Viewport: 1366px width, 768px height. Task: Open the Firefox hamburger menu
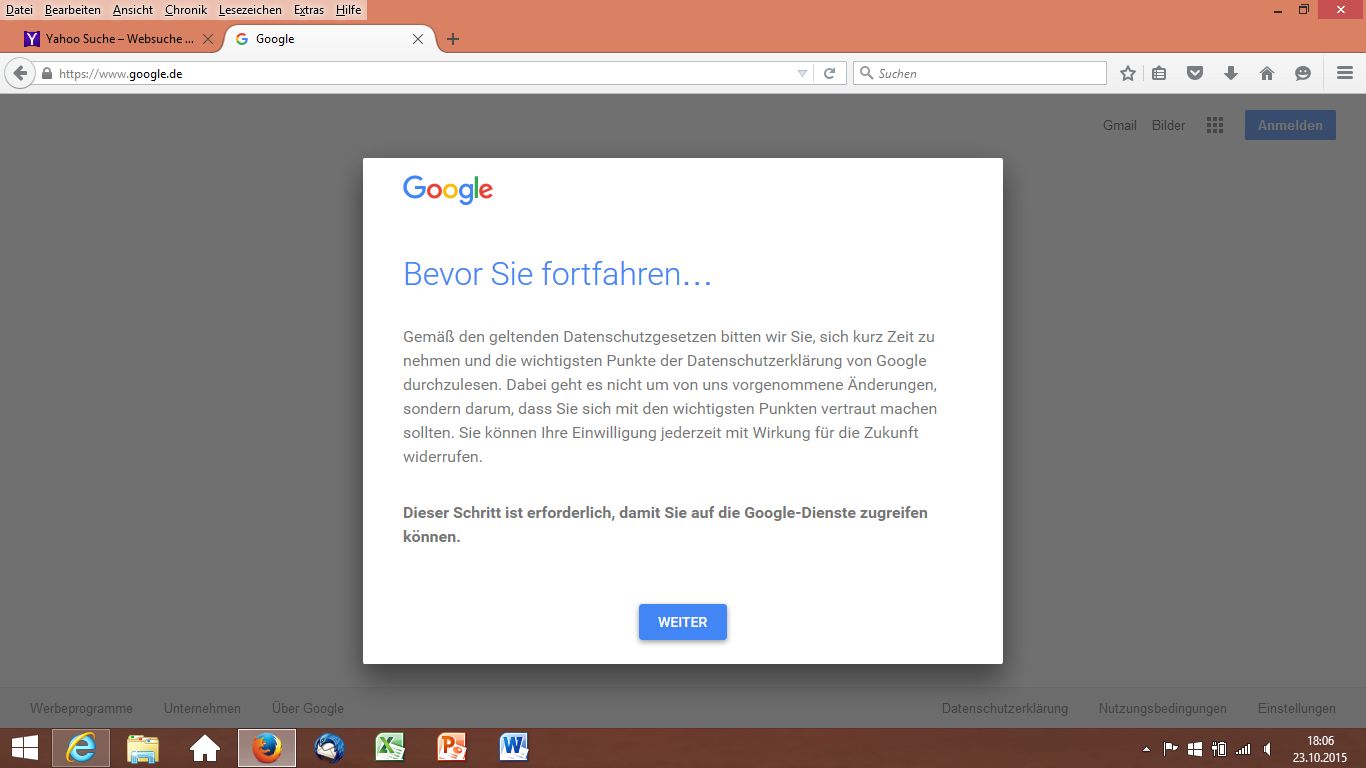coord(1345,73)
